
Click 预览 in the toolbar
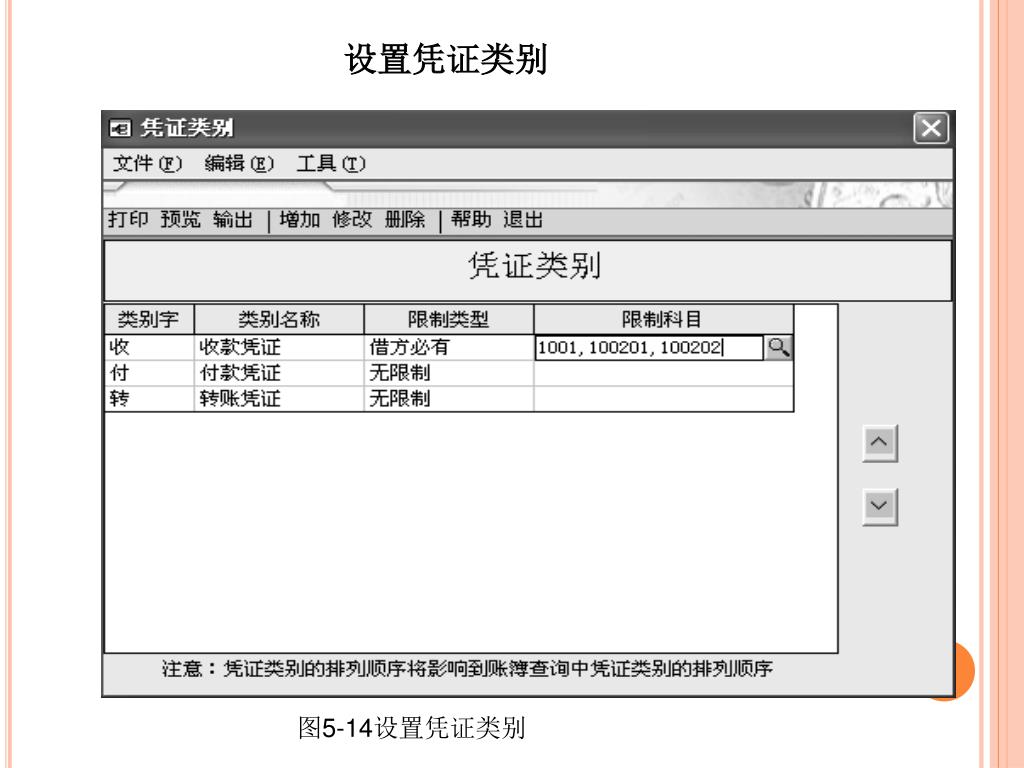tap(180, 219)
